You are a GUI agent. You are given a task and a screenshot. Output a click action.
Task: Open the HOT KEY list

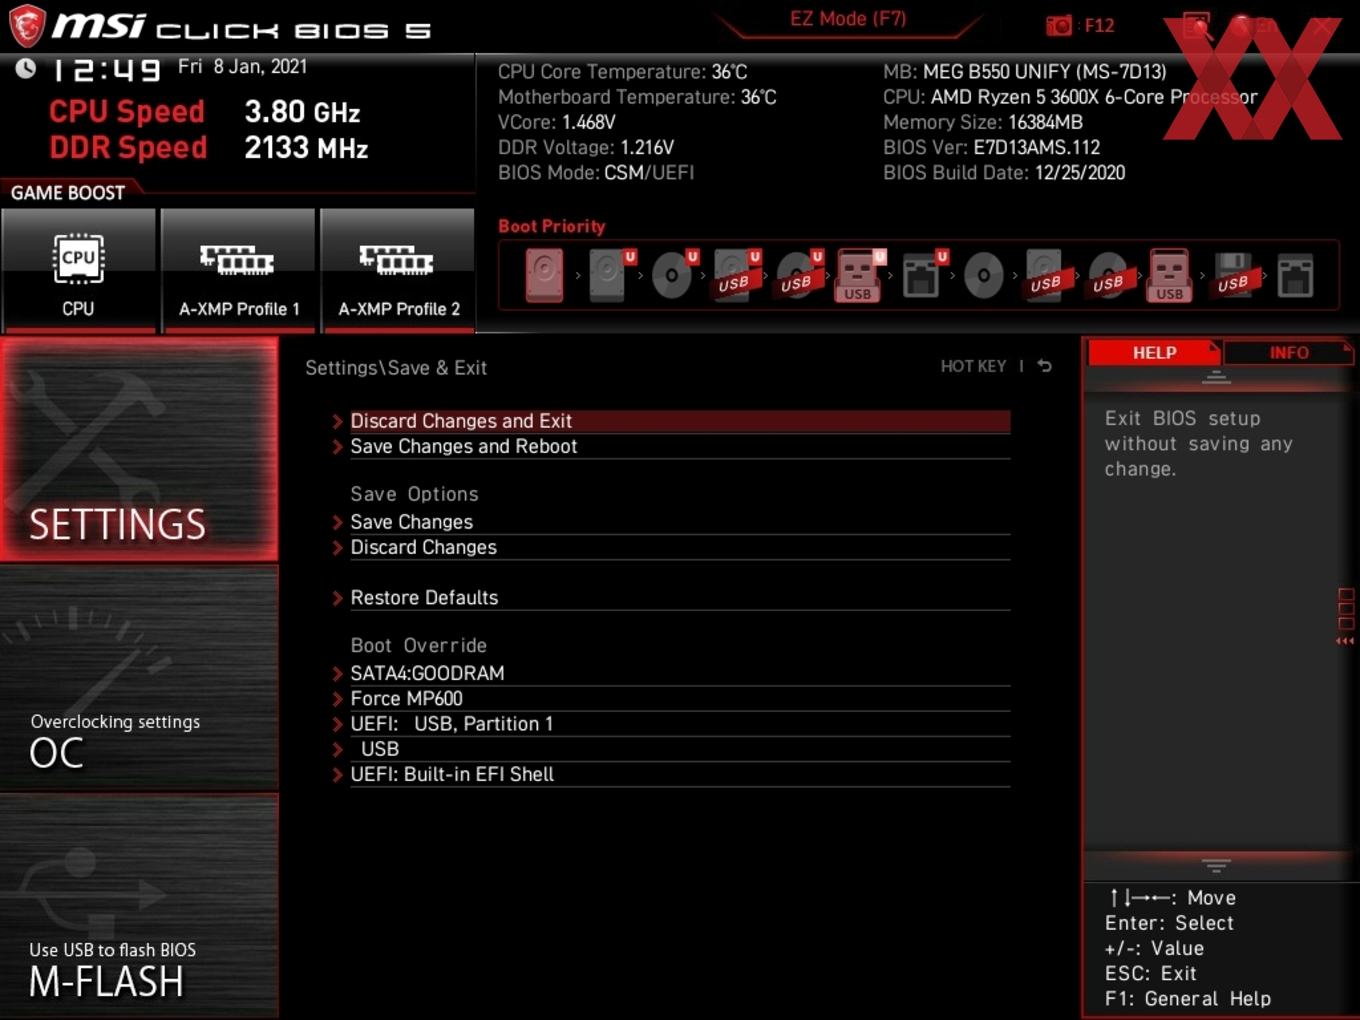tap(973, 366)
